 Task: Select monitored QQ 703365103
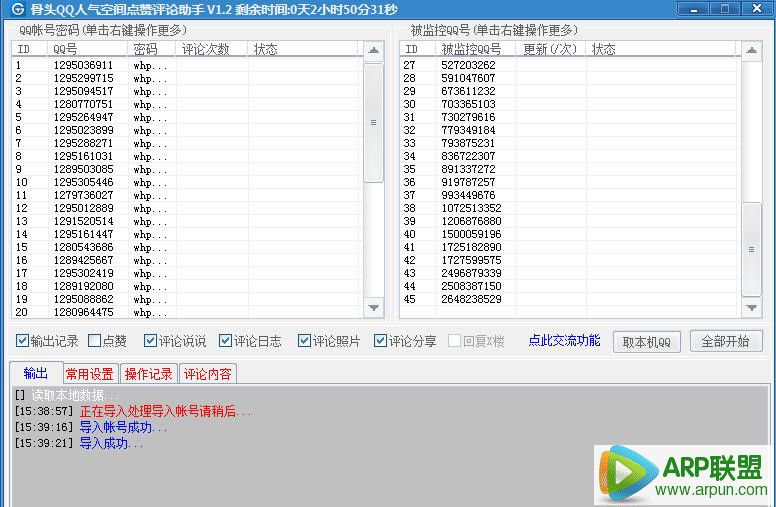570,104
